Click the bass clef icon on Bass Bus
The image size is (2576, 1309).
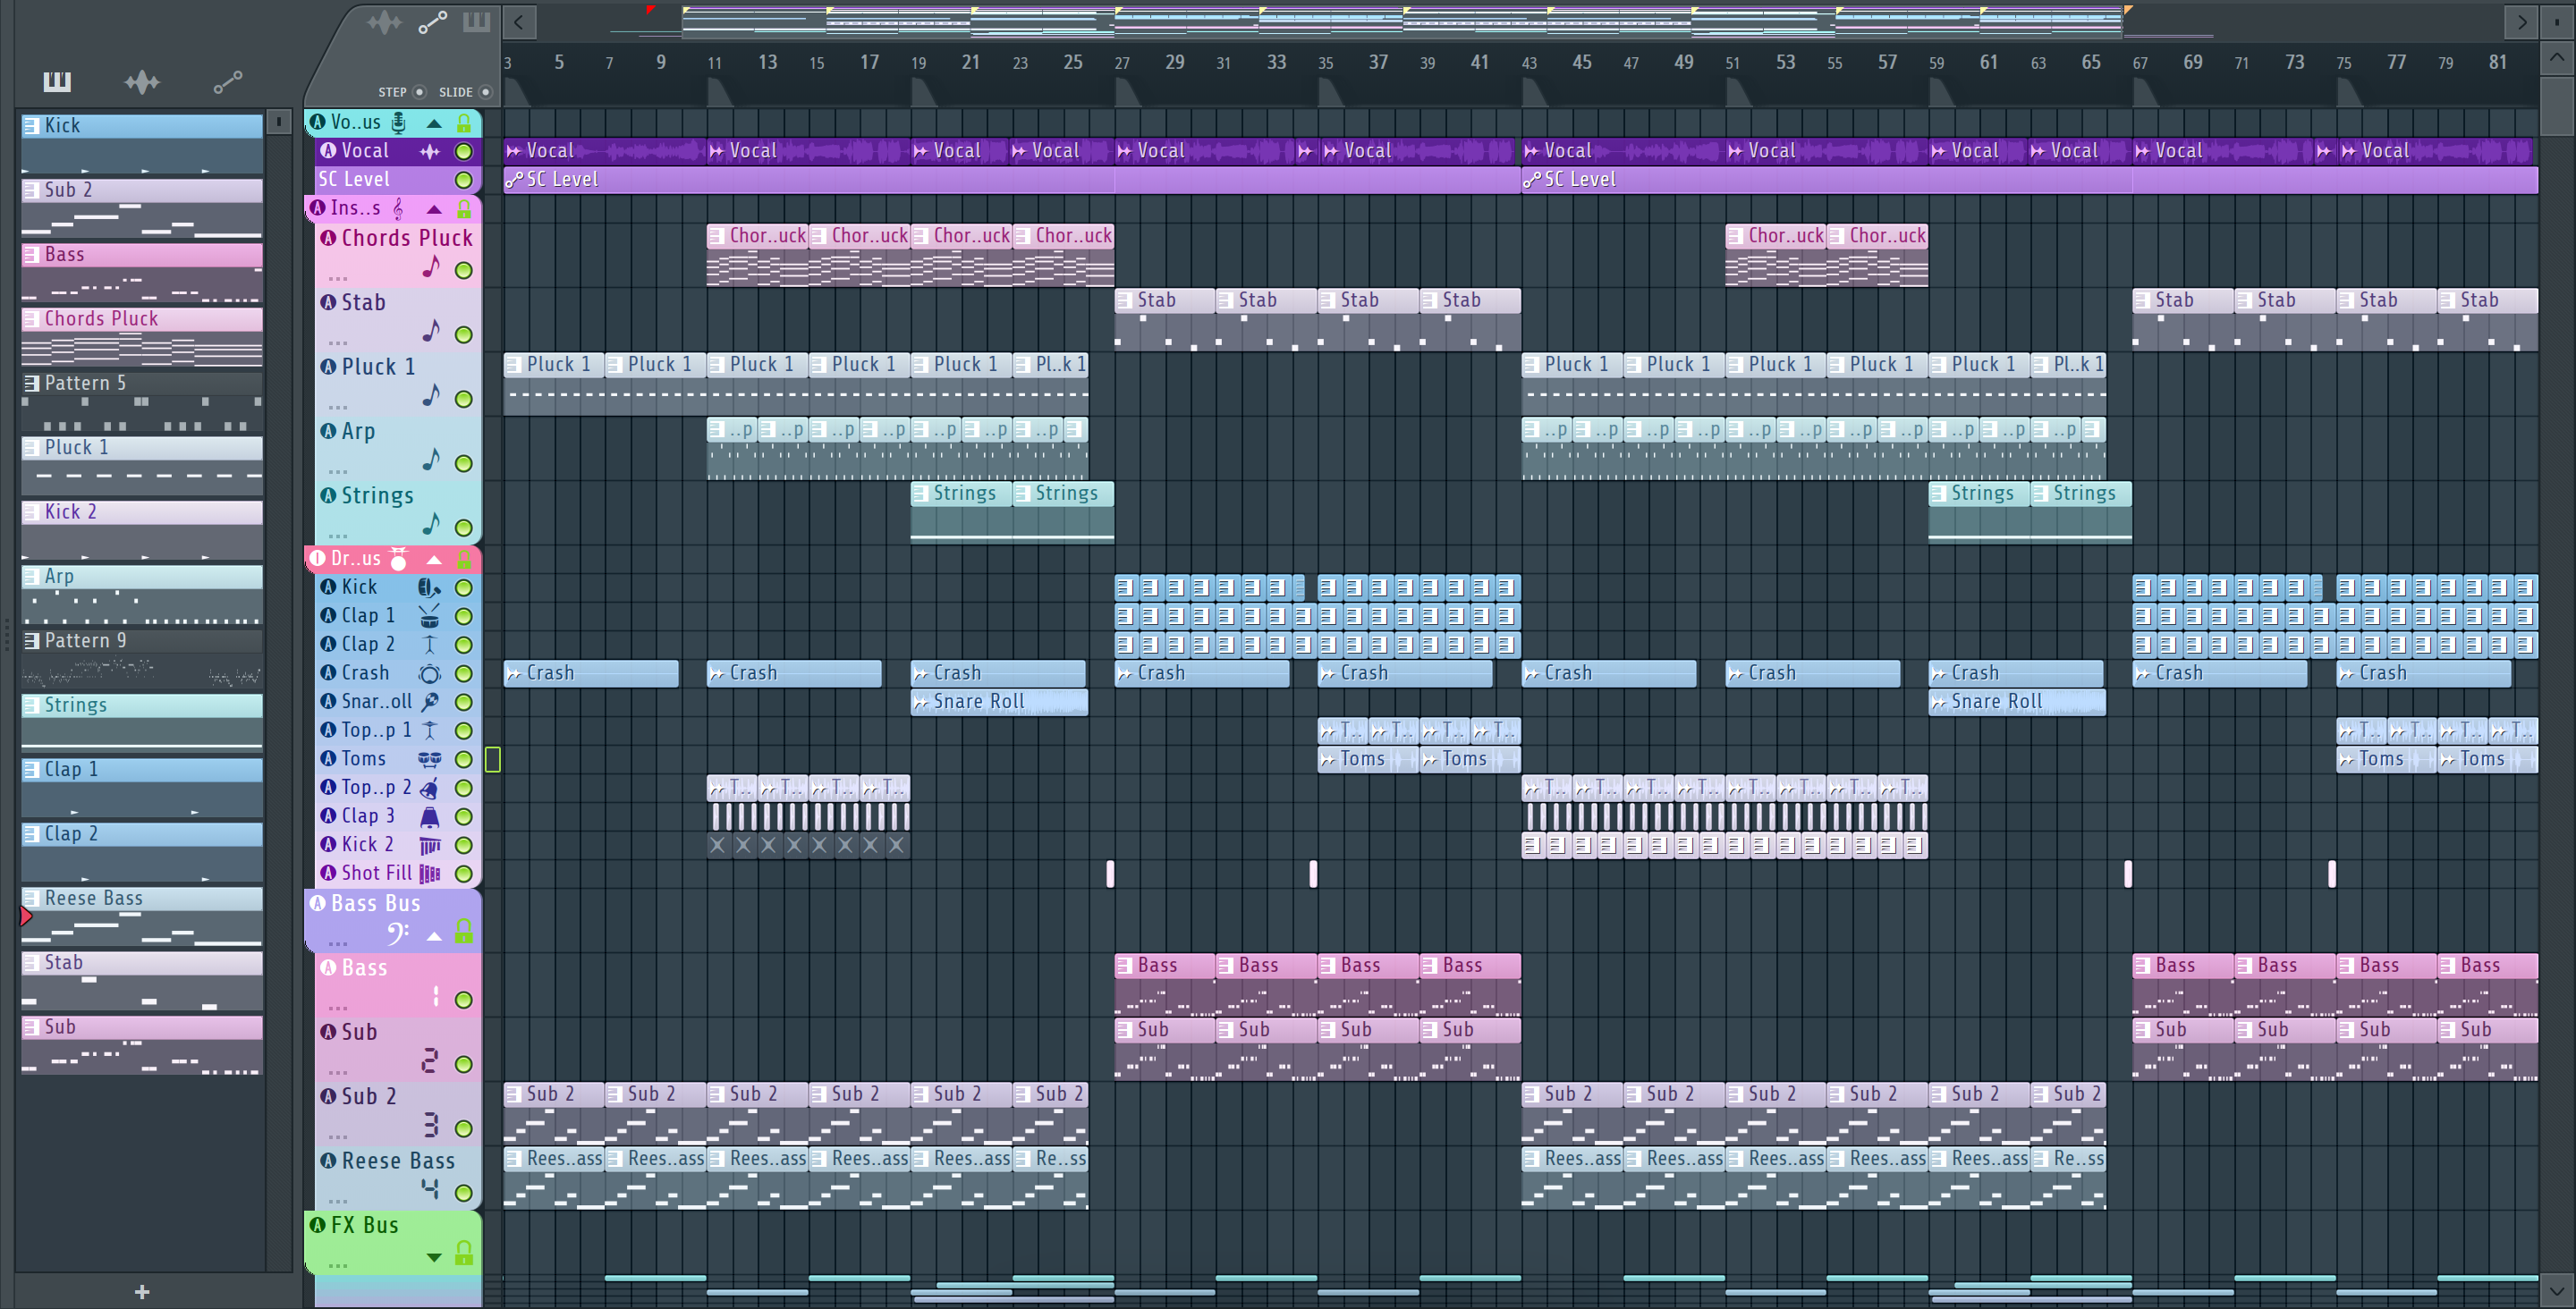[x=397, y=934]
